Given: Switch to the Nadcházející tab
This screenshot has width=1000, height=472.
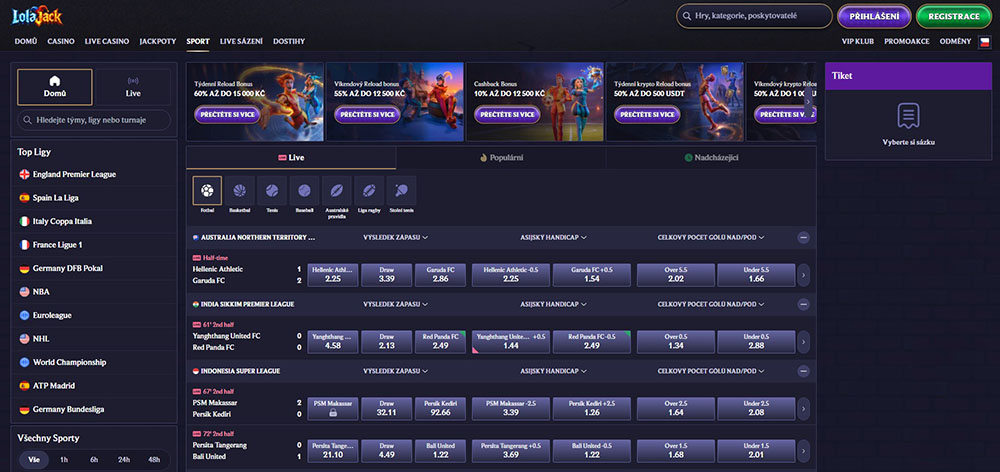Looking at the screenshot, I should point(711,158).
